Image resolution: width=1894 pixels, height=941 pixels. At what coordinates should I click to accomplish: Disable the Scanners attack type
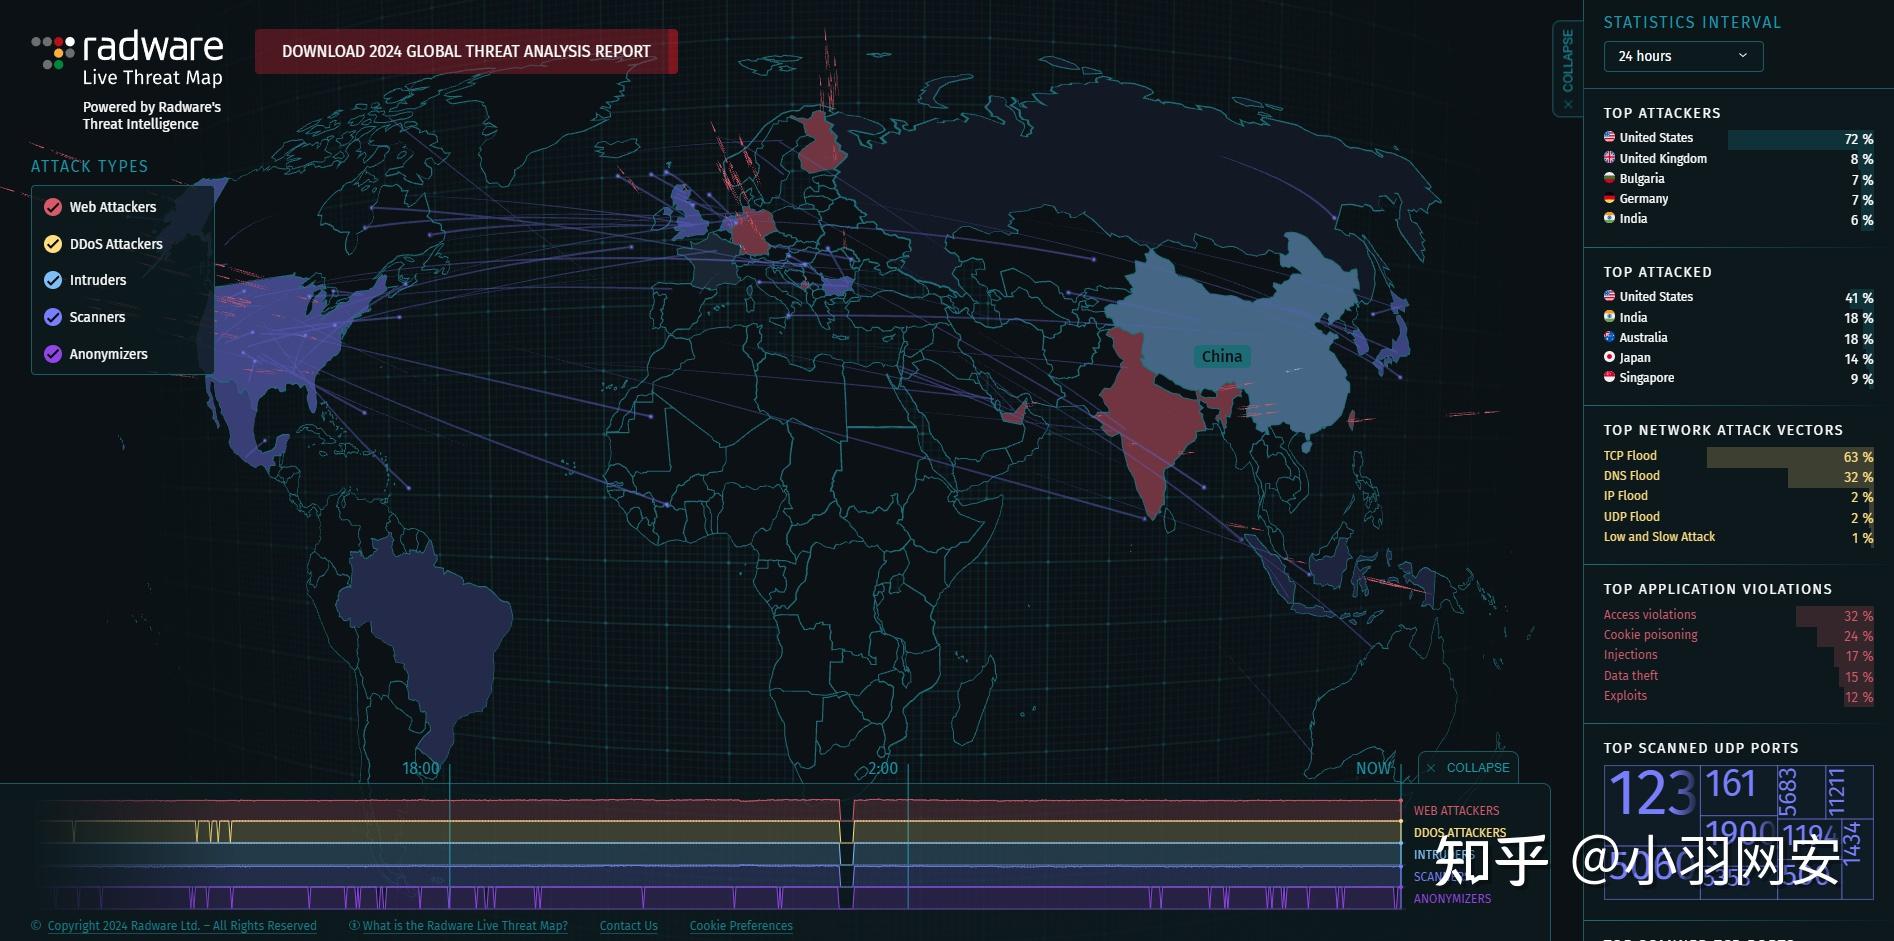pyautogui.click(x=53, y=317)
